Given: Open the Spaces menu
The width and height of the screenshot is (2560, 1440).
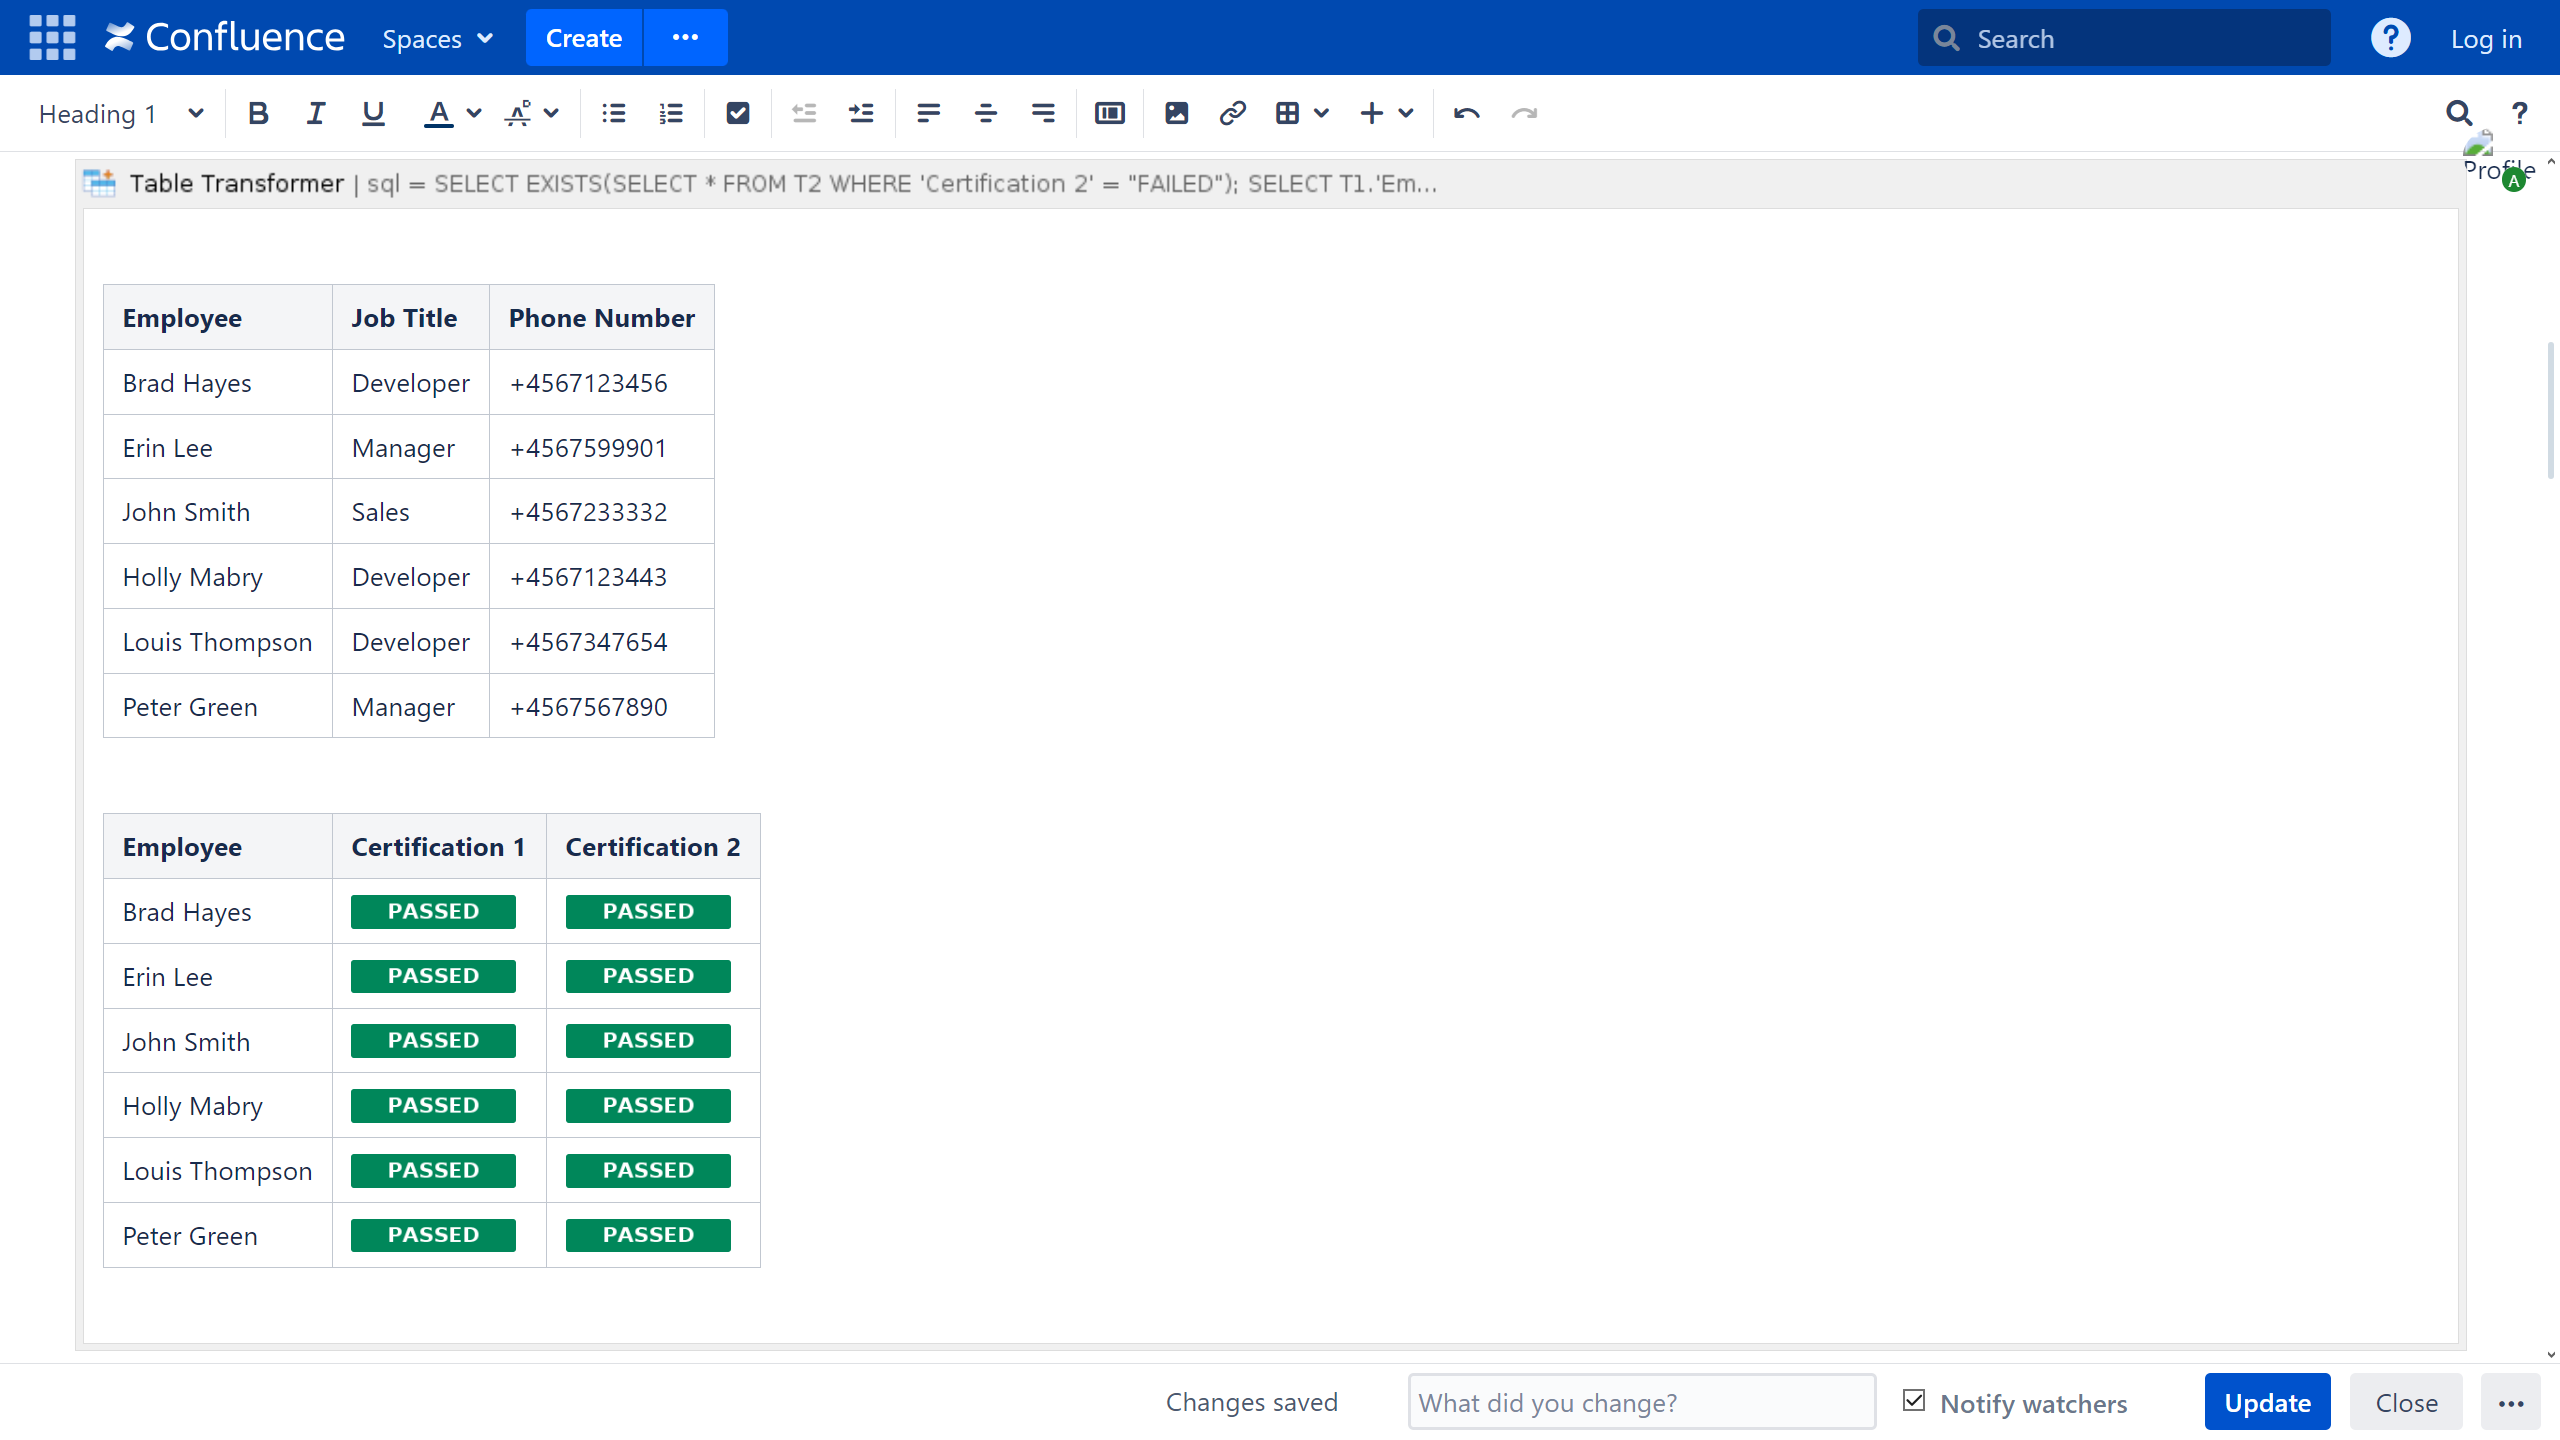Looking at the screenshot, I should [437, 38].
